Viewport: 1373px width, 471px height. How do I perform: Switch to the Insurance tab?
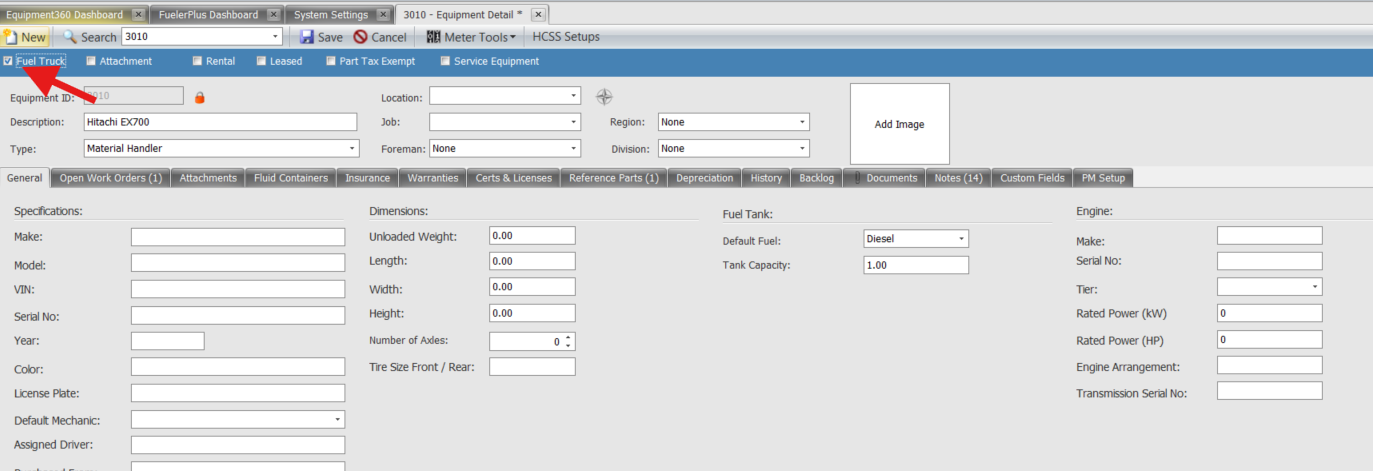tap(368, 178)
